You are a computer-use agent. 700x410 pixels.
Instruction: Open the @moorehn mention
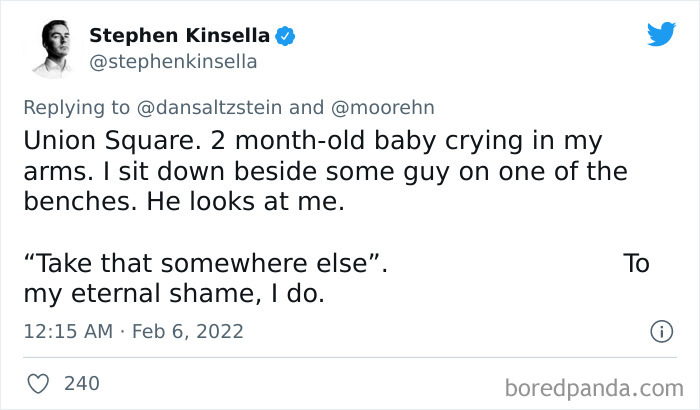click(384, 106)
